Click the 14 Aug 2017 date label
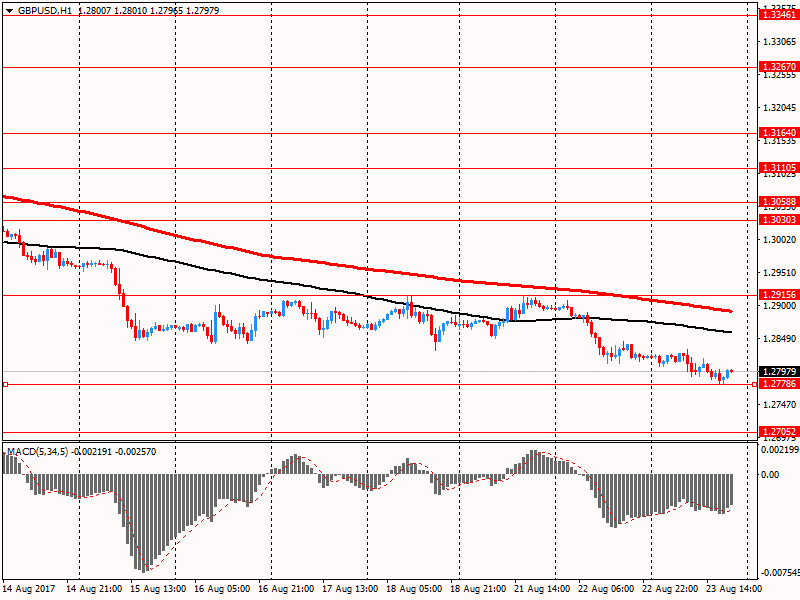800x600 pixels. tap(28, 589)
